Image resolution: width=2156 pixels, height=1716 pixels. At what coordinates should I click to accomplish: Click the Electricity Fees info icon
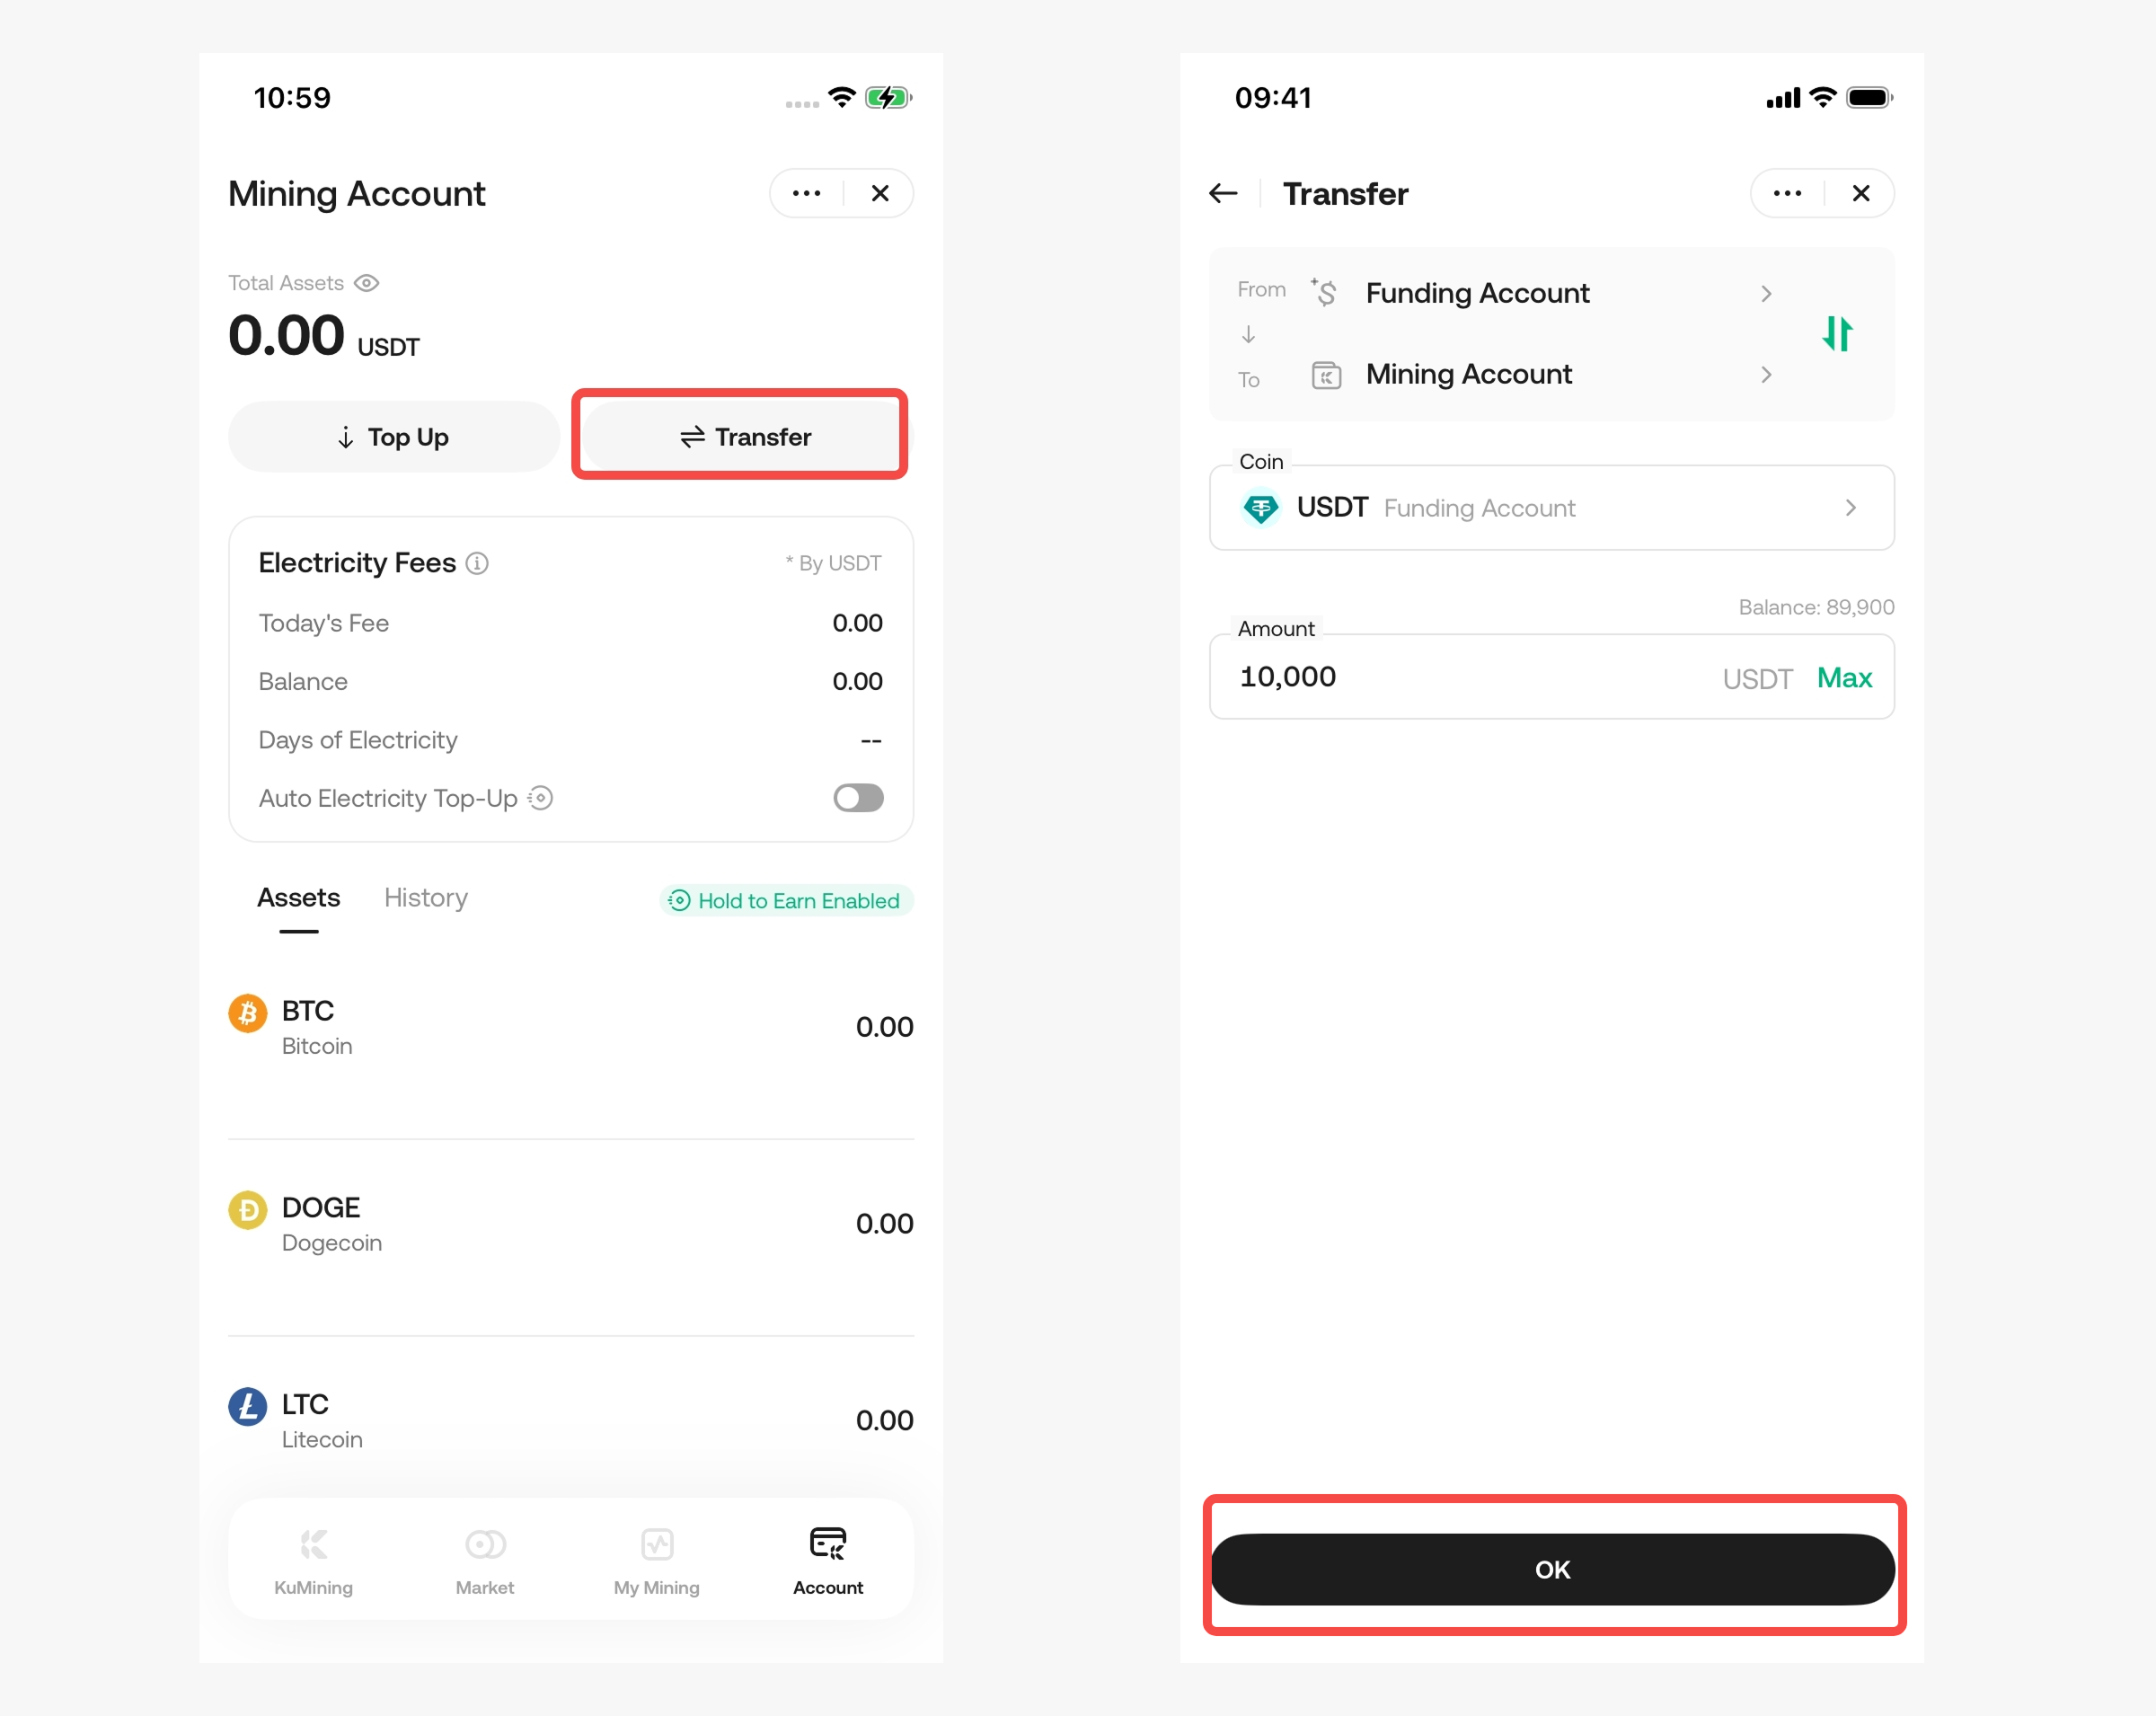[478, 564]
